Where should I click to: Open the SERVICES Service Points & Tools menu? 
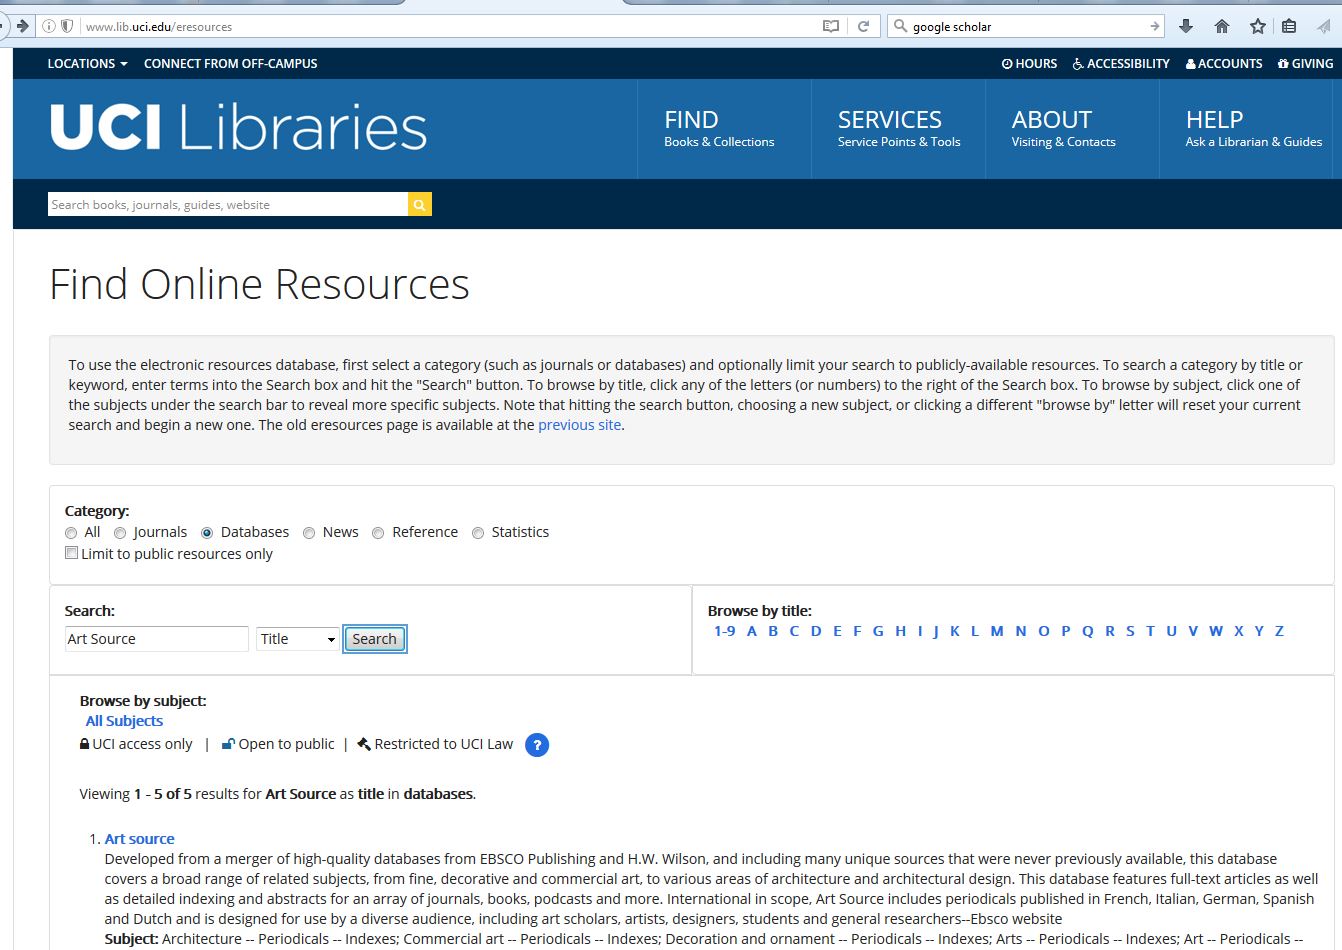(x=899, y=129)
